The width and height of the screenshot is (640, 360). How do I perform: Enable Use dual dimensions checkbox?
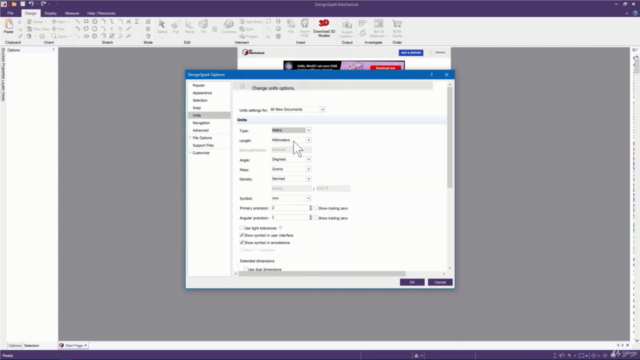[x=246, y=269]
